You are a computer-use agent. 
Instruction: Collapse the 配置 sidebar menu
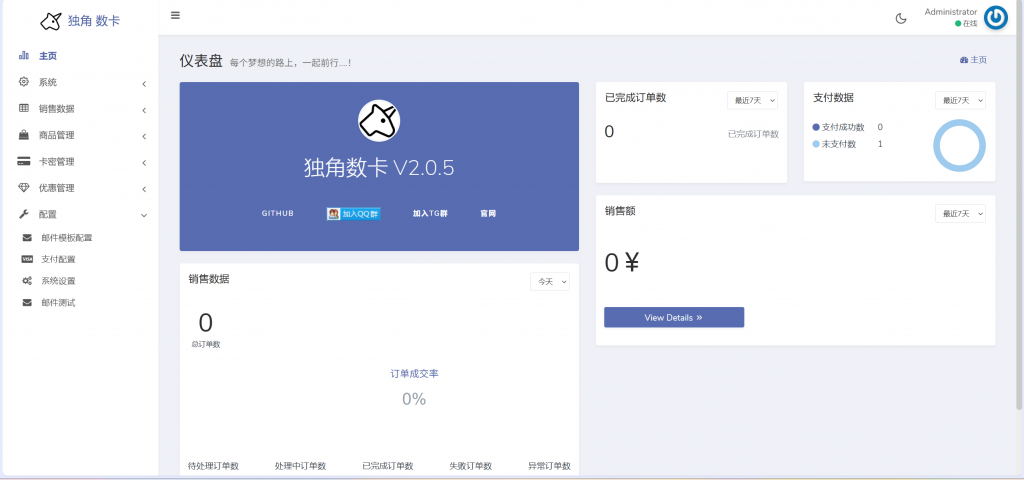coord(80,214)
